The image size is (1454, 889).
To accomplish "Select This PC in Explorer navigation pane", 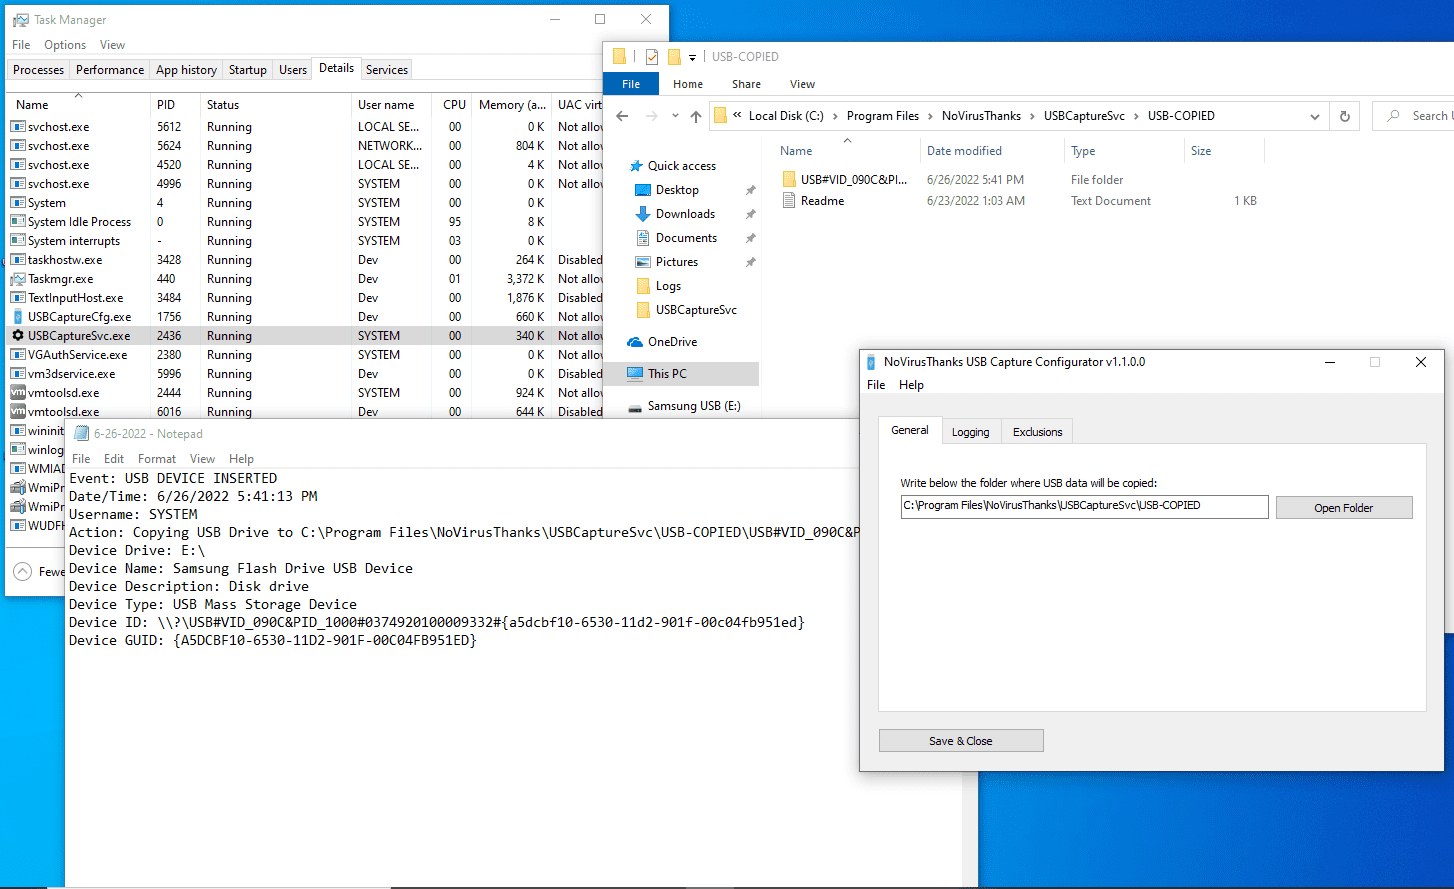I will pyautogui.click(x=667, y=374).
